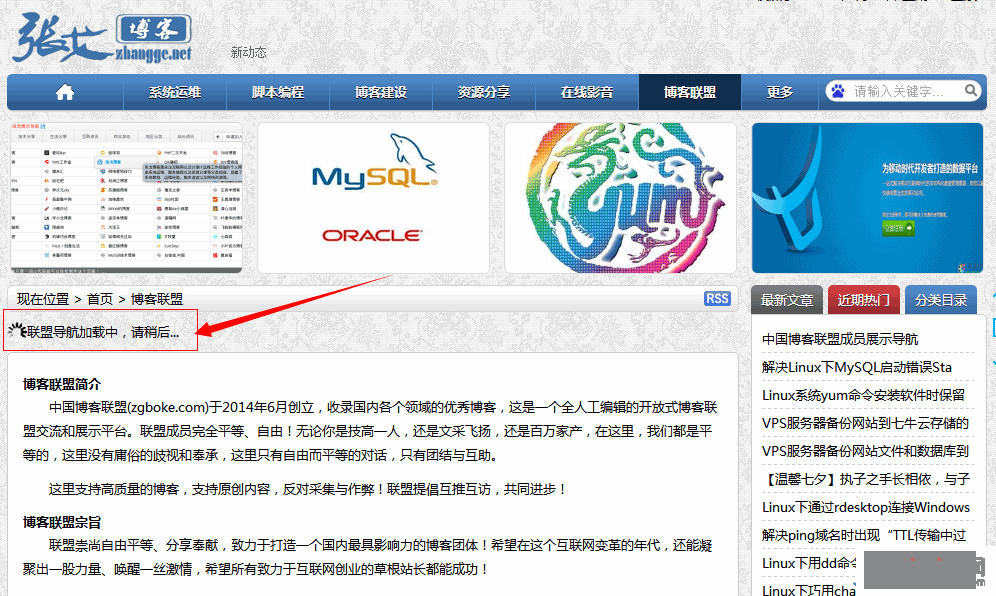Switch to the 近期热门 tab
This screenshot has height=596, width=996.
(x=864, y=300)
